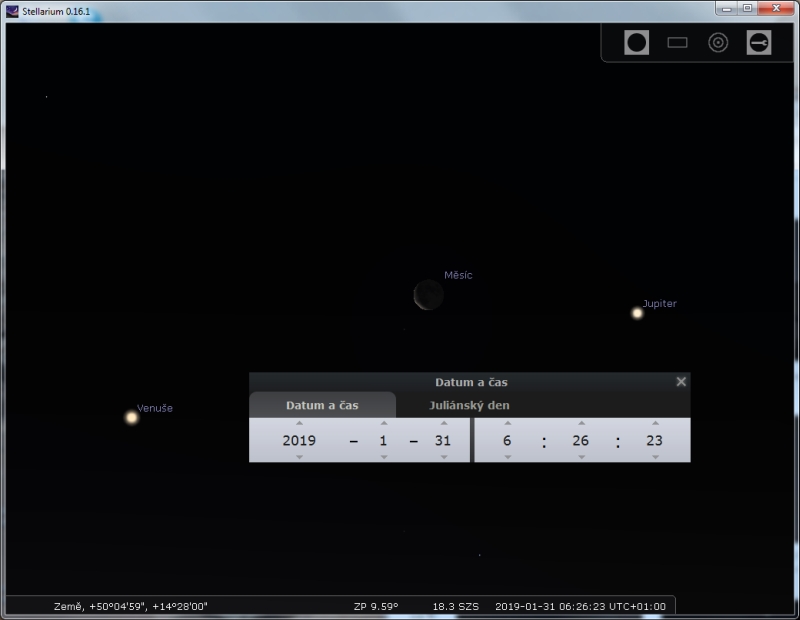Click the minutes field showing 26
The image size is (800, 620).
581,440
